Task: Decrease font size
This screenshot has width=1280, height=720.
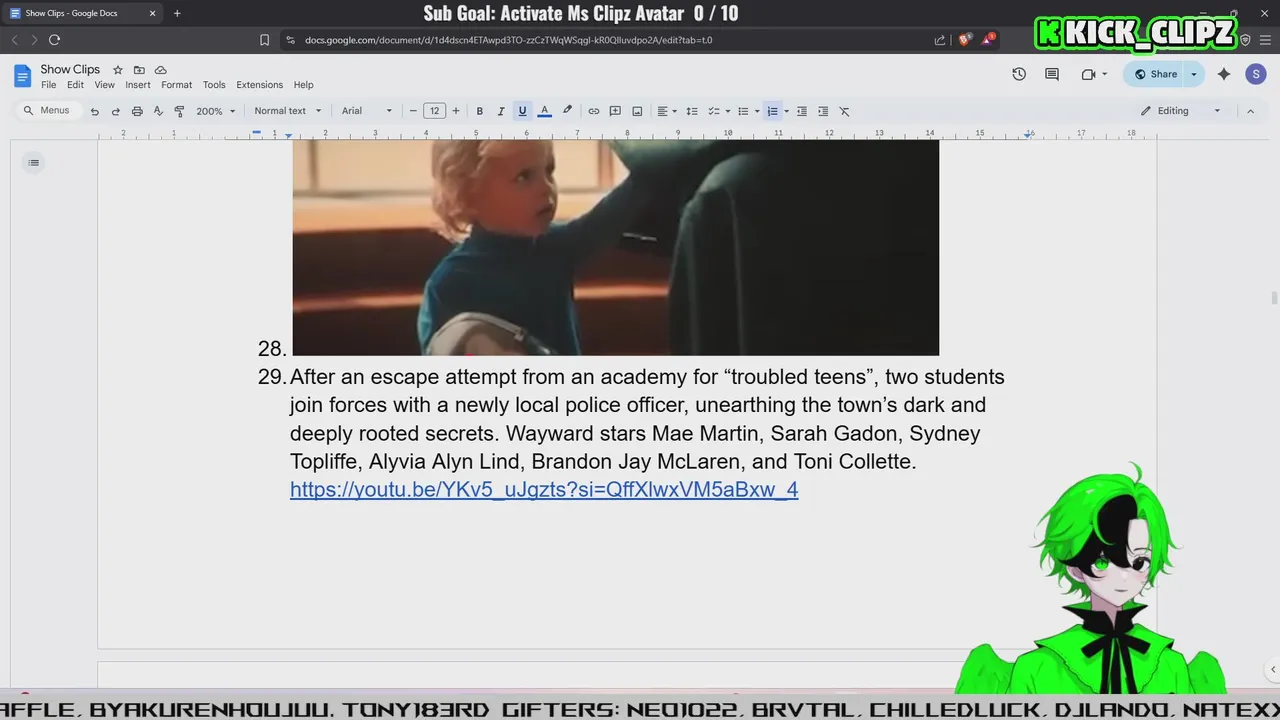Action: (x=413, y=111)
